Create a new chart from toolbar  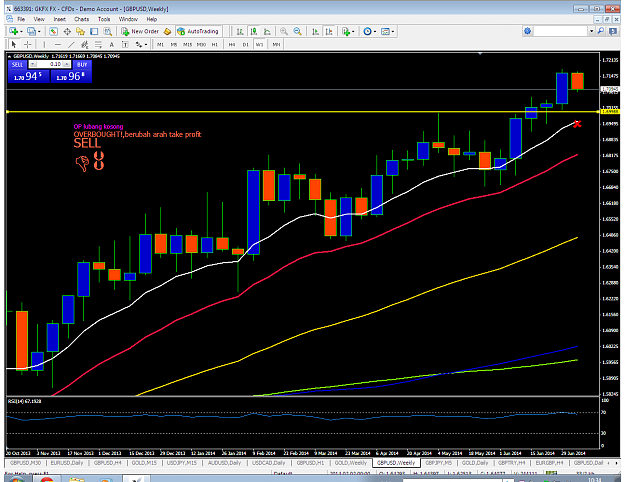coord(14,31)
